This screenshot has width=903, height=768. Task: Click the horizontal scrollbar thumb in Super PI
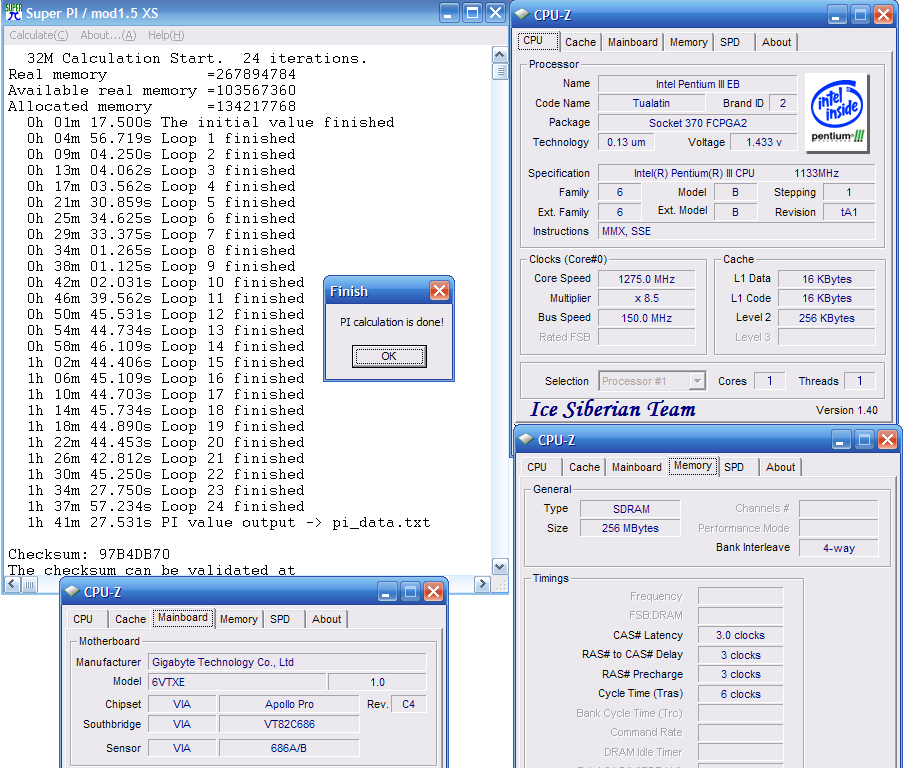click(29, 585)
